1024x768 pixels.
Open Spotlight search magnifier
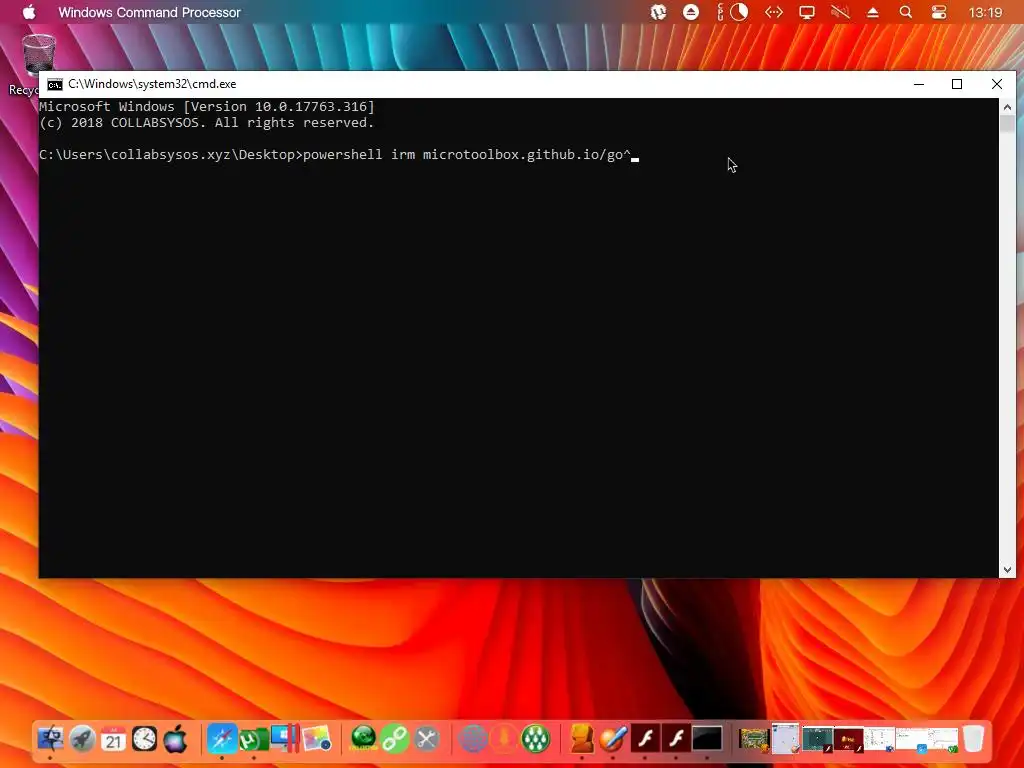point(906,12)
